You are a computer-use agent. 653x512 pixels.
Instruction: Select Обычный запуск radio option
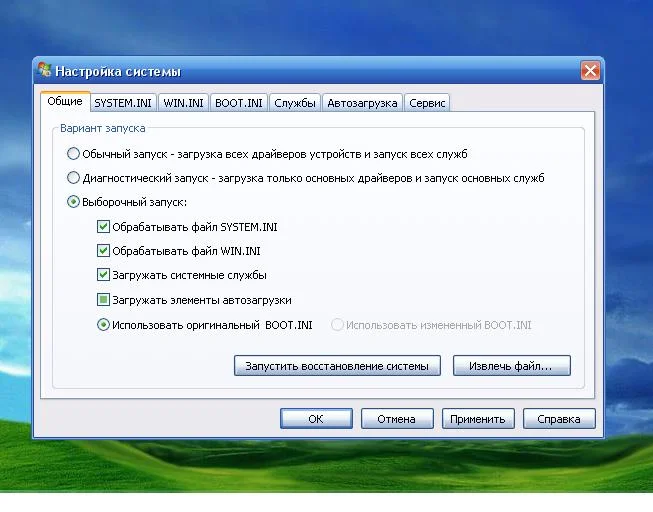tap(73, 154)
